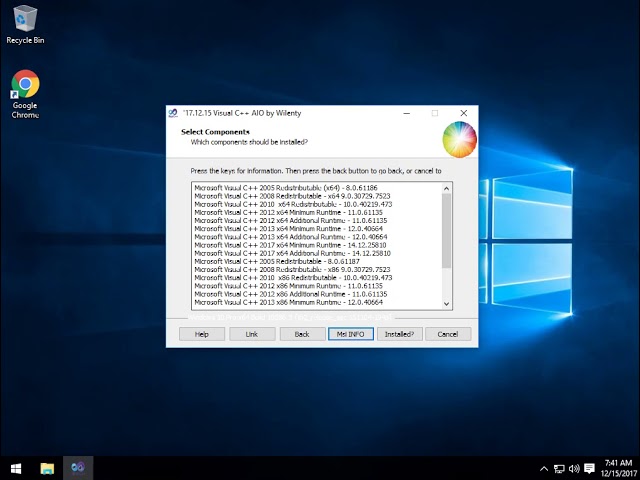The width and height of the screenshot is (640, 480).
Task: Select Visual C++ 2010 x86 Redistributable 10.0.40219.473
Action: click(x=293, y=278)
